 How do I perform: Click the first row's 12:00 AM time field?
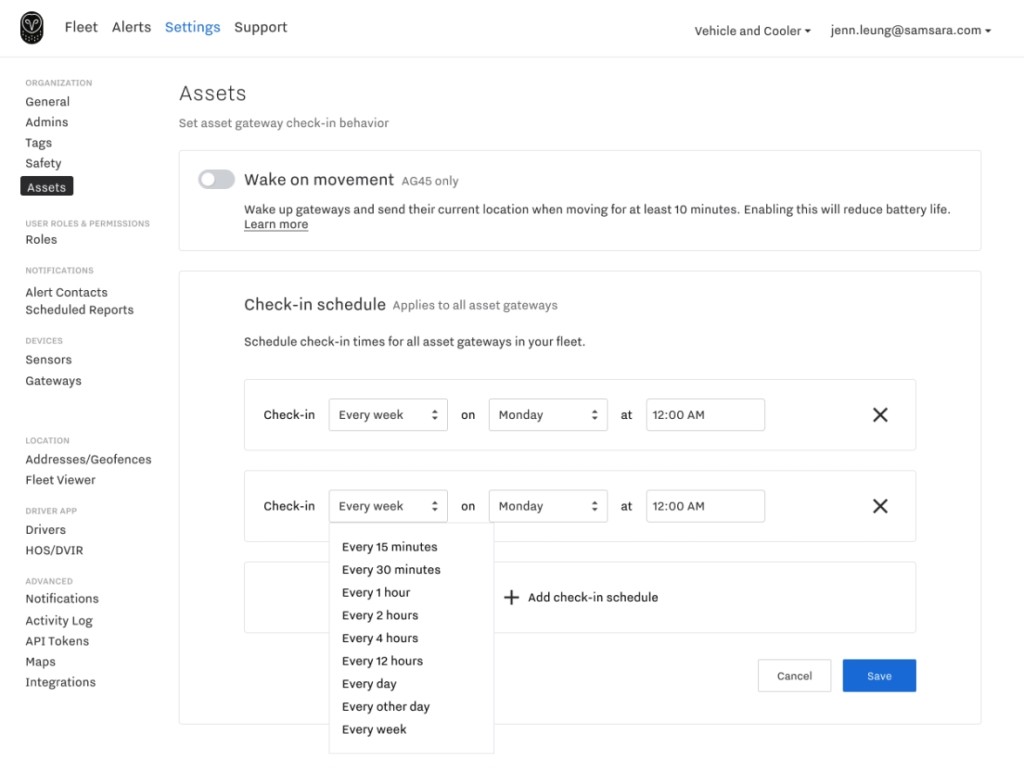[x=705, y=415]
